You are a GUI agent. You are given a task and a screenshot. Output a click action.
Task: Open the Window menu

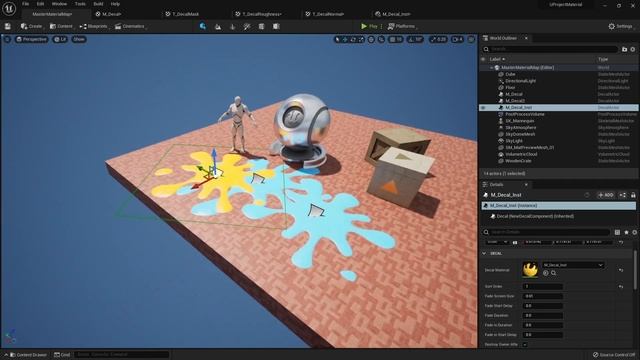tap(59, 4)
